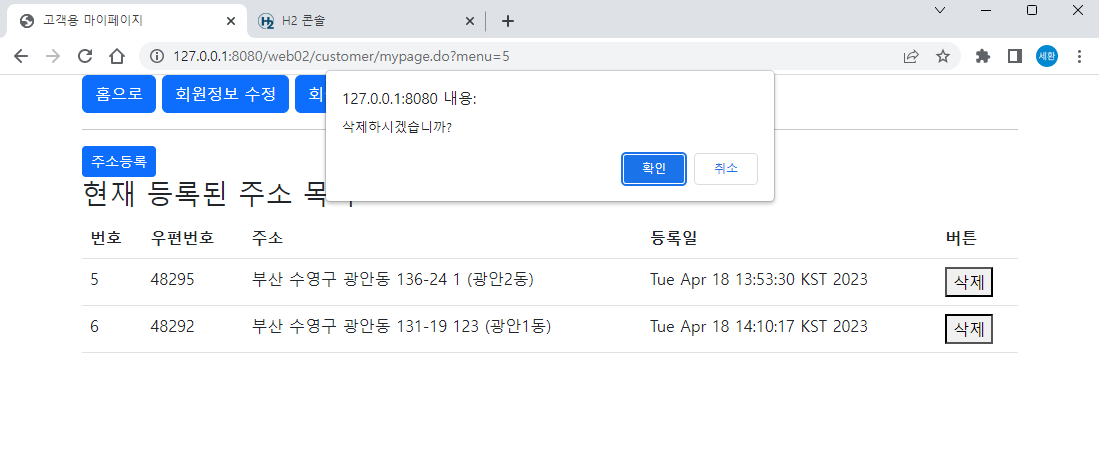Click the 홈으로 button

coord(118,94)
